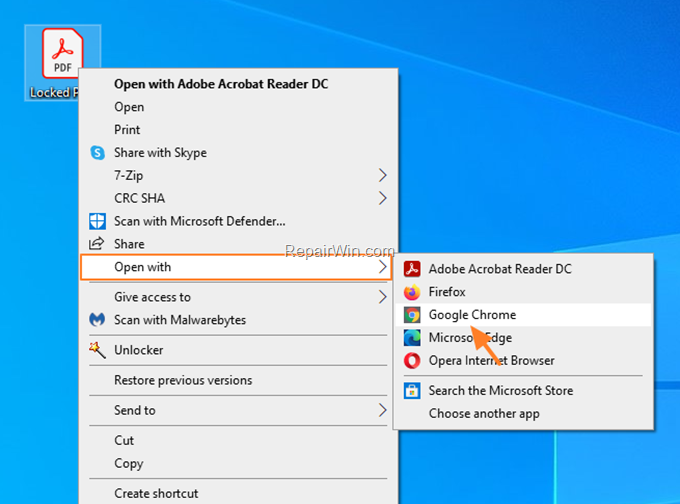Click the Microsoft Store bag icon
This screenshot has height=504, width=680.
(412, 391)
